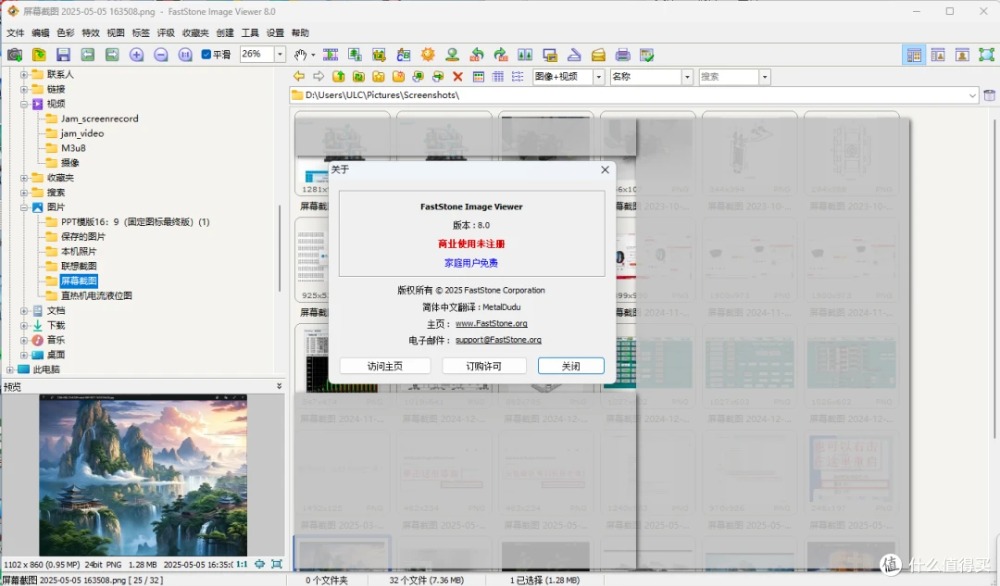Open the 26% zoom level dropdown
Screen dimensions: 1000x586
coord(279,55)
